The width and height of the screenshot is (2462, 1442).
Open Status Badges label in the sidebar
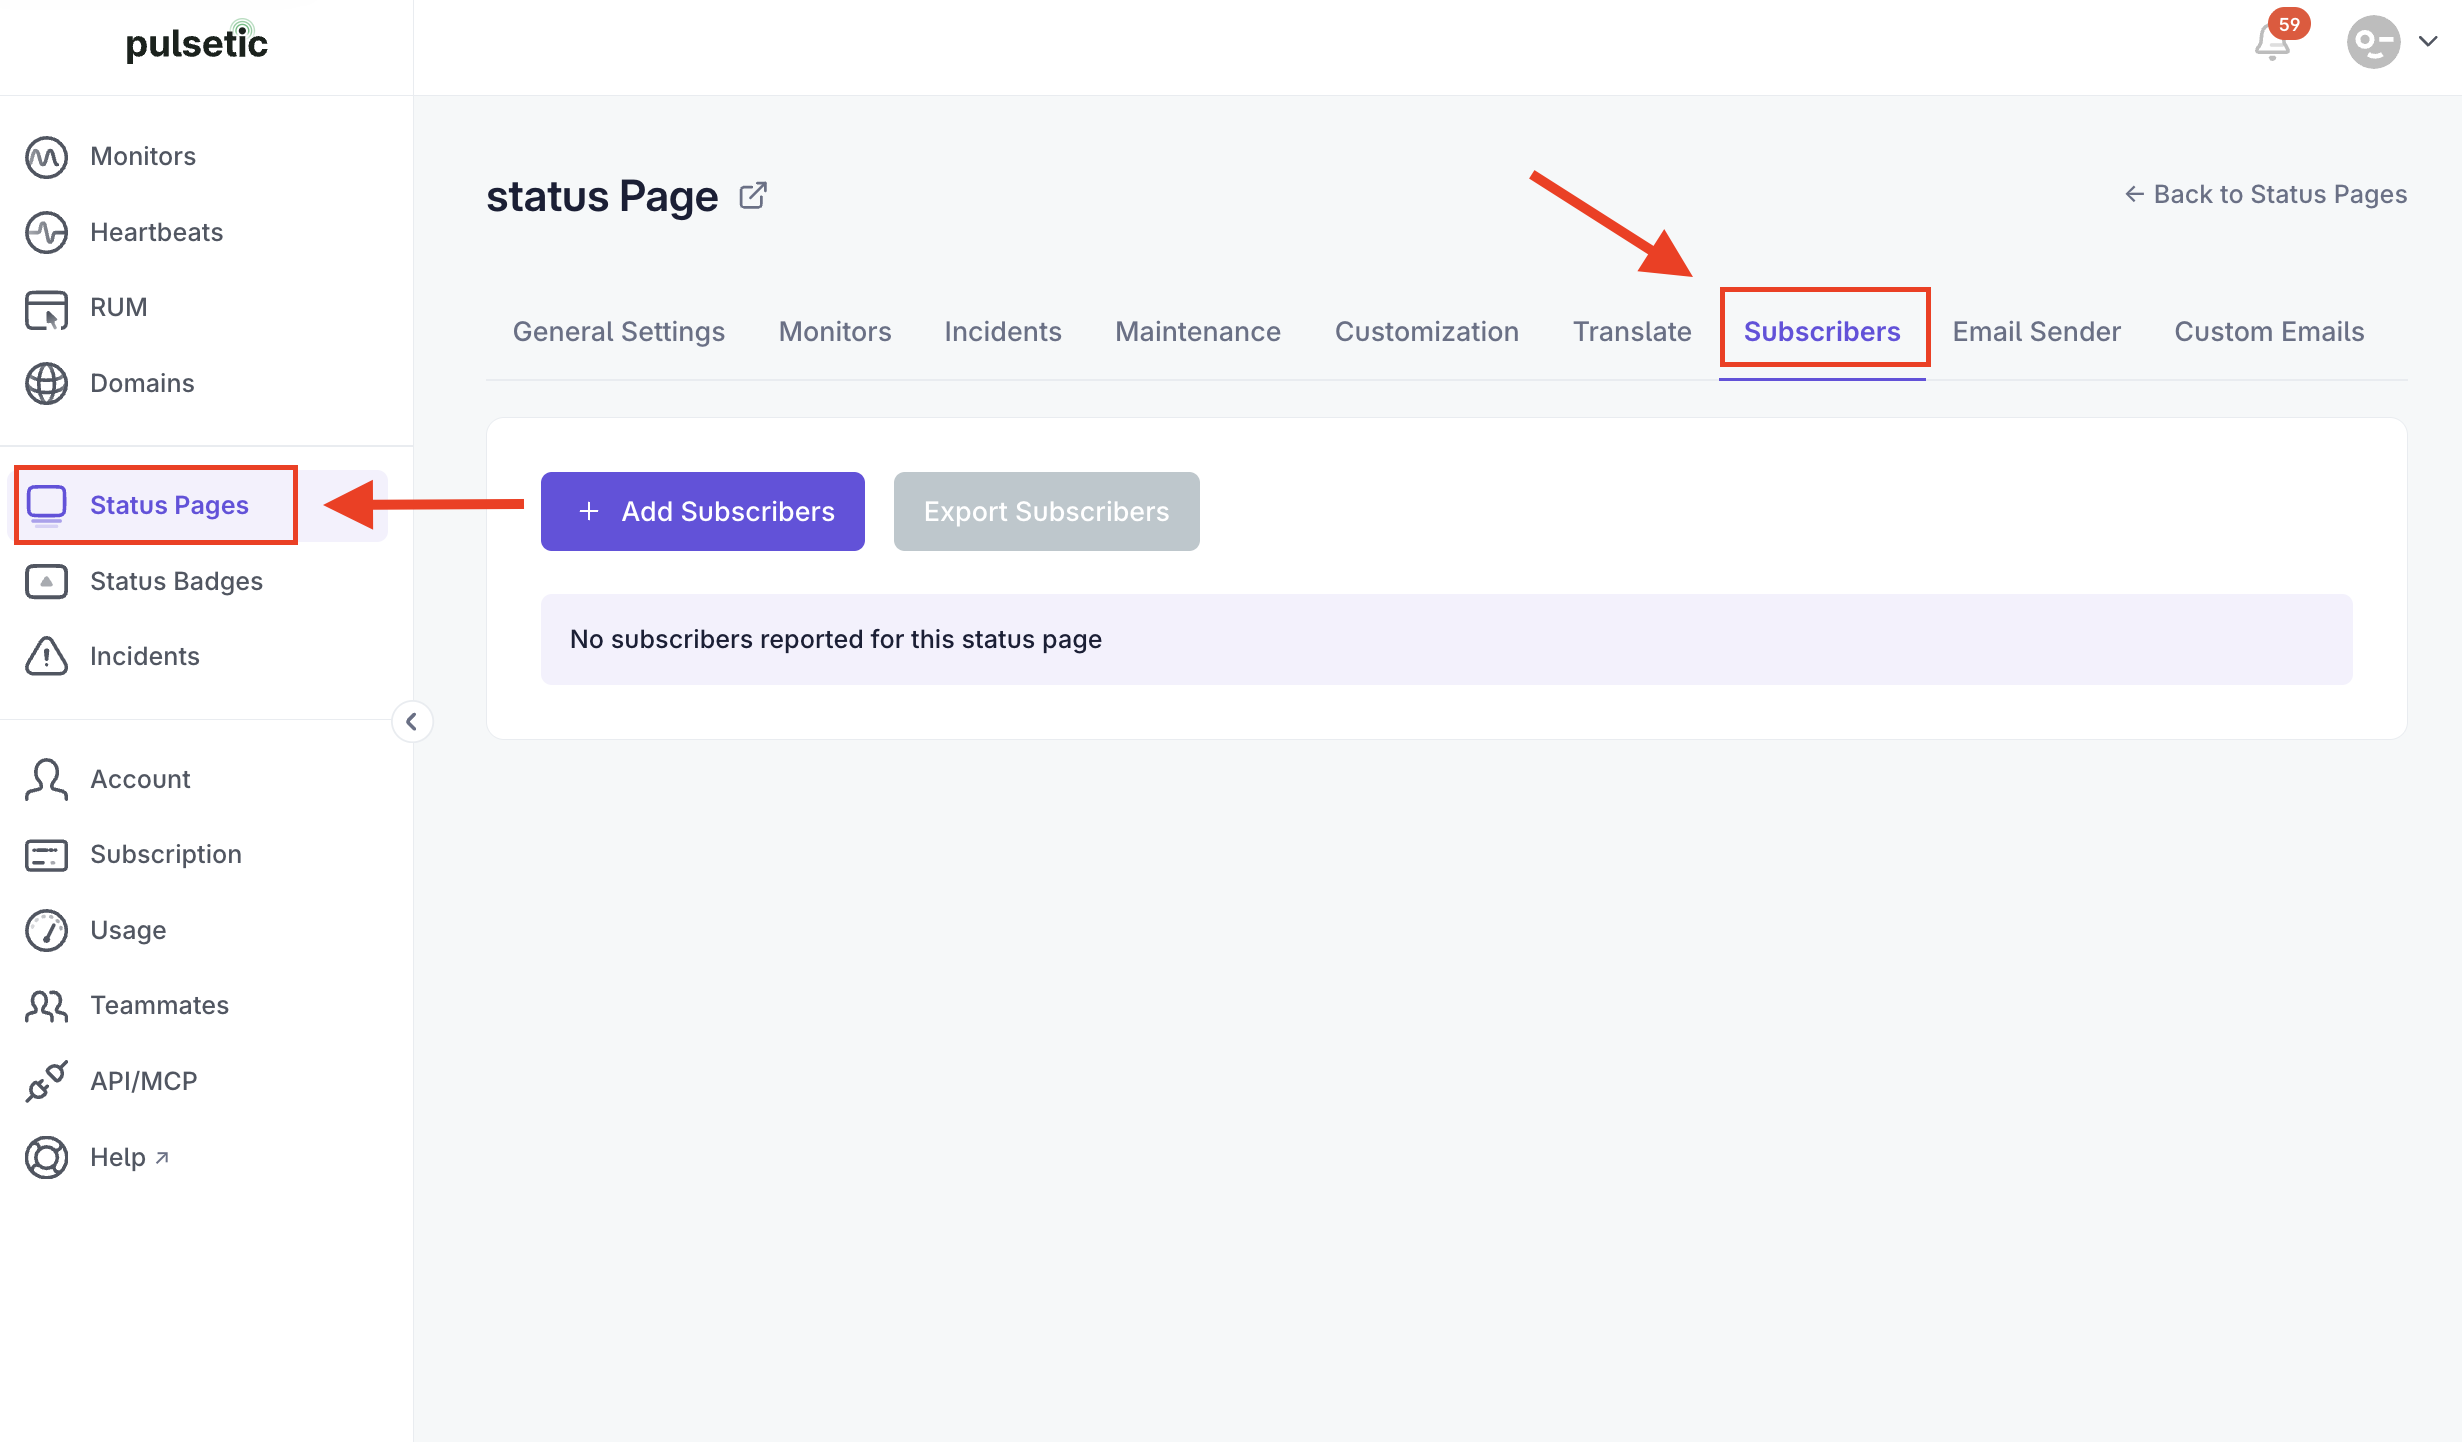tap(176, 581)
